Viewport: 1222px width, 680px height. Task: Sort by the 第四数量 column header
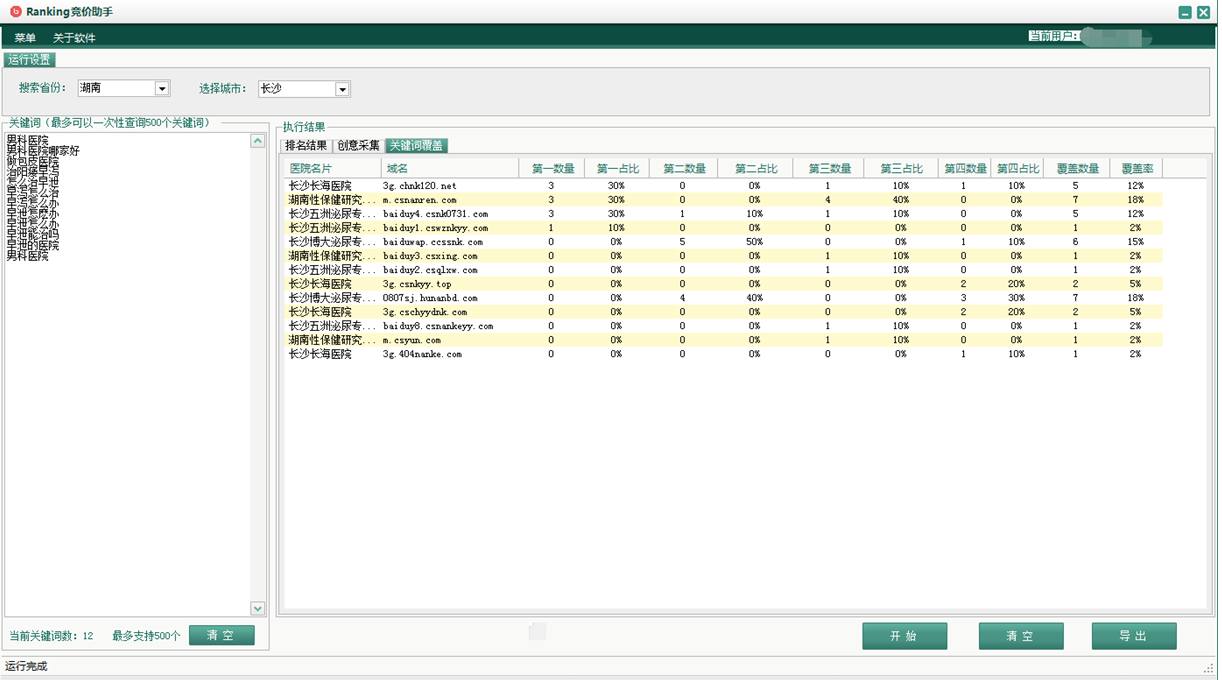(x=964, y=168)
